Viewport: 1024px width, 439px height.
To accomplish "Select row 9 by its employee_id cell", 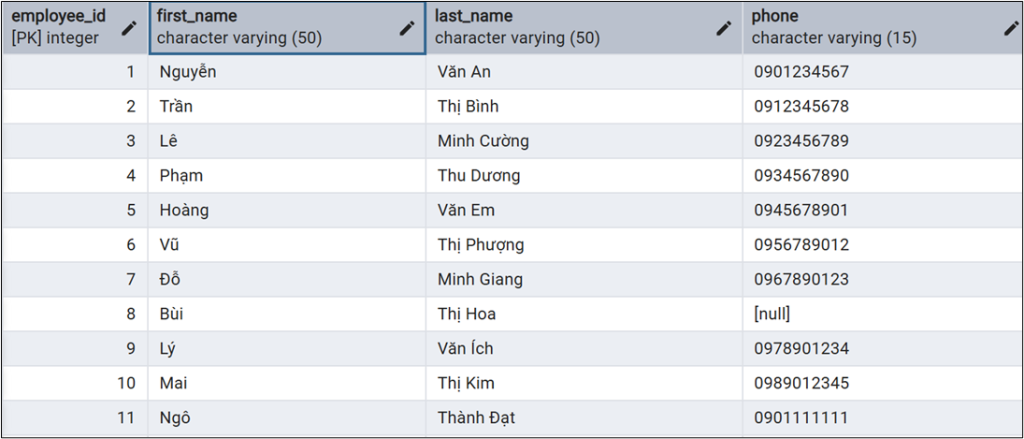I will coord(75,349).
